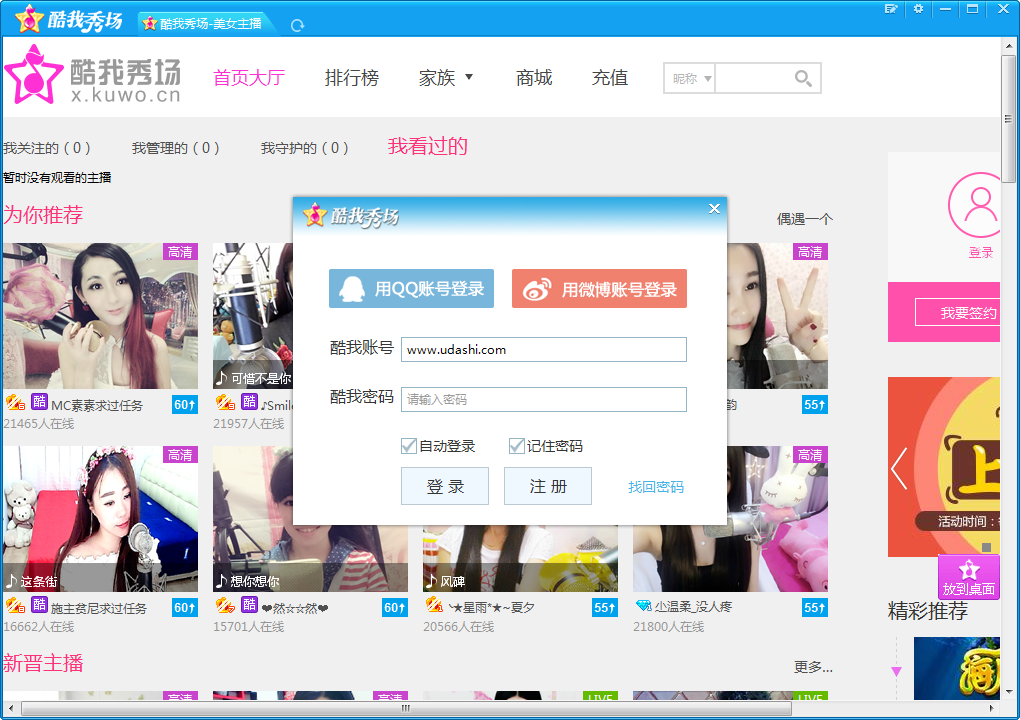Toggle the 自动登录 checkbox
Screen dimensions: 1020x720
409,446
